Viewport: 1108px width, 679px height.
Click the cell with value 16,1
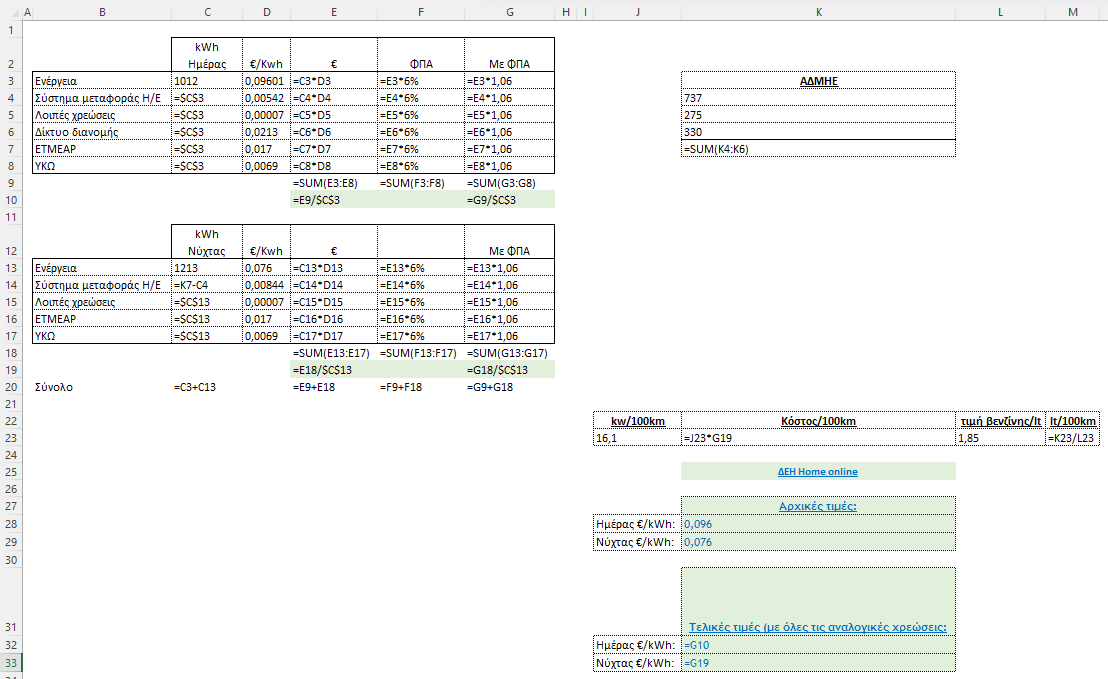click(637, 438)
